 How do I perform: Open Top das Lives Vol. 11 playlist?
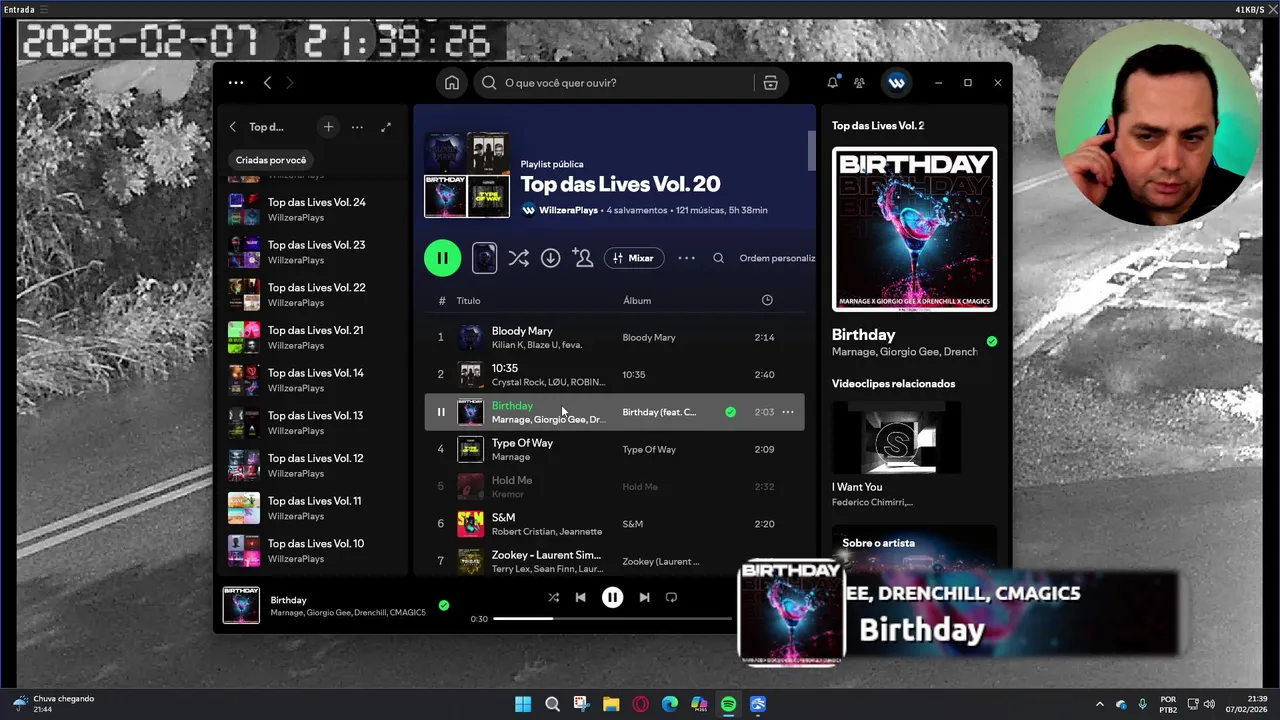click(x=313, y=508)
